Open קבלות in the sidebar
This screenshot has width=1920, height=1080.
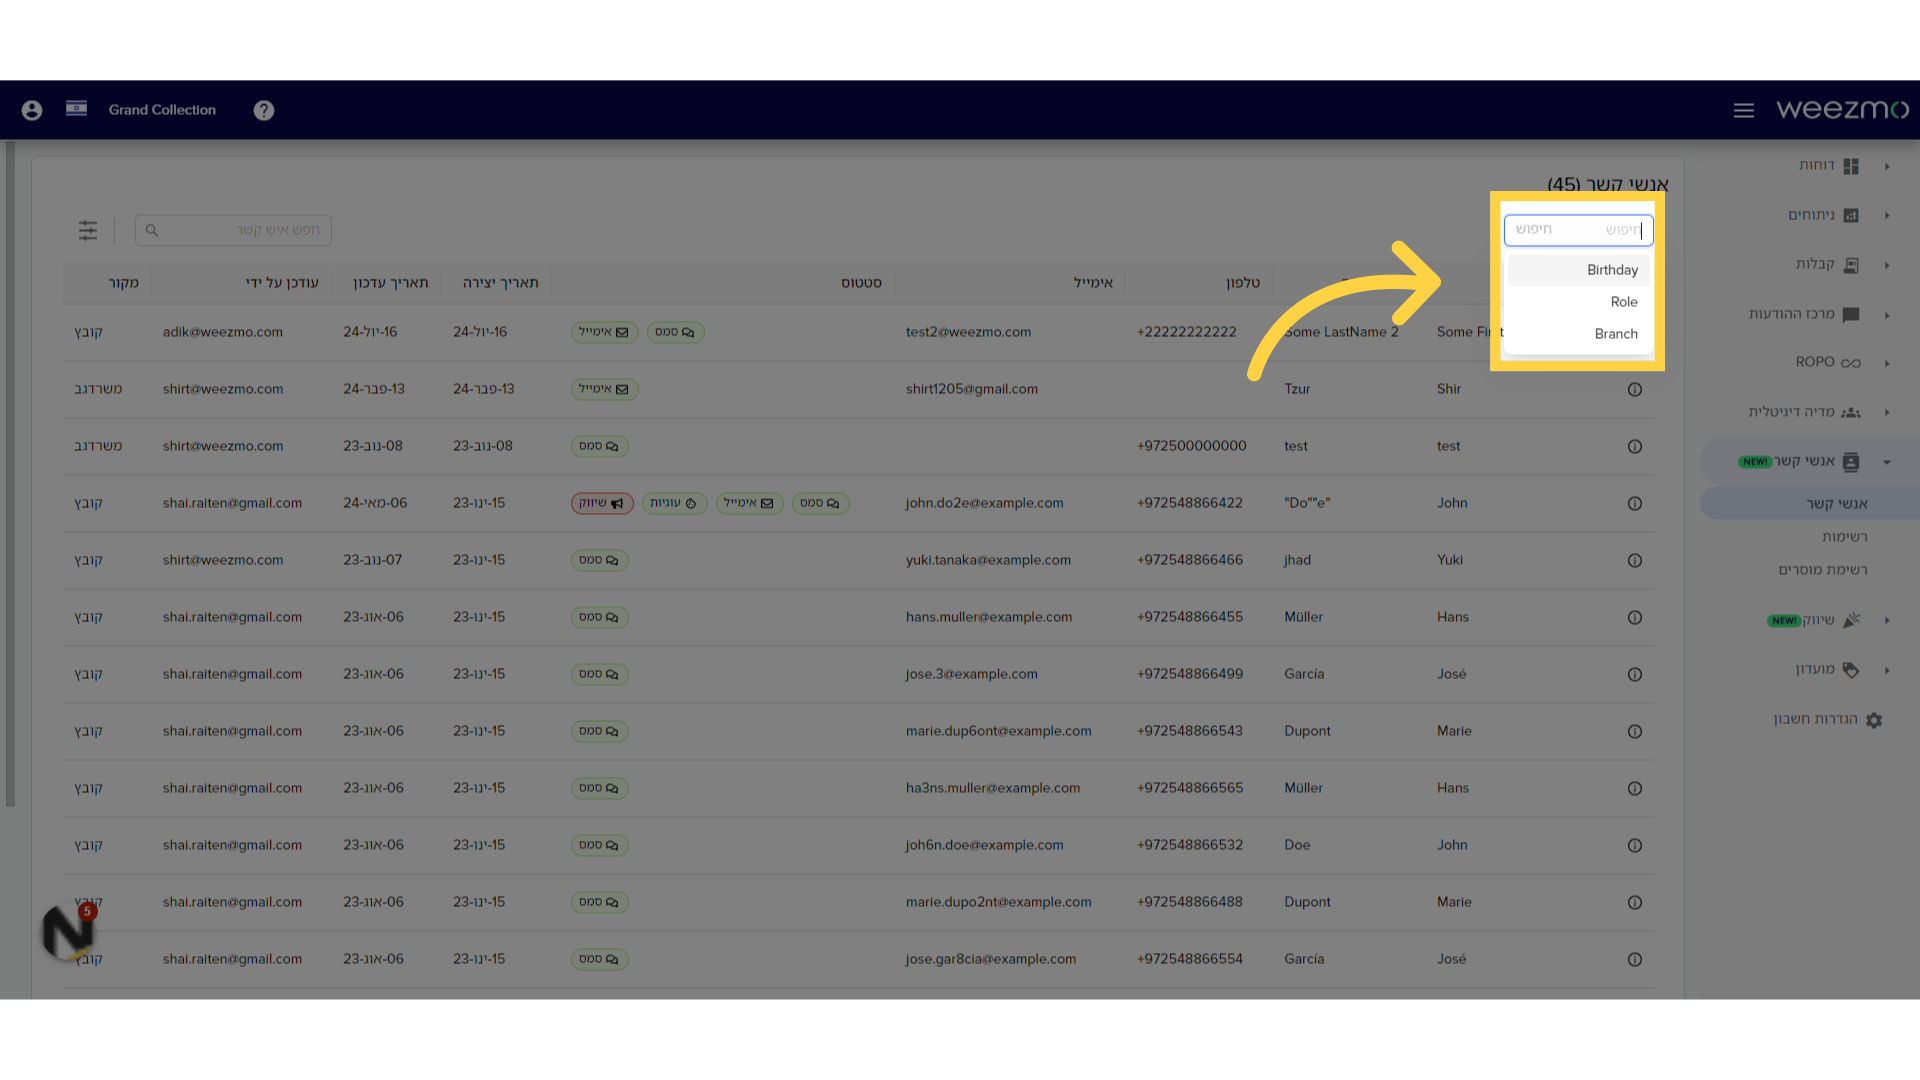click(1815, 264)
